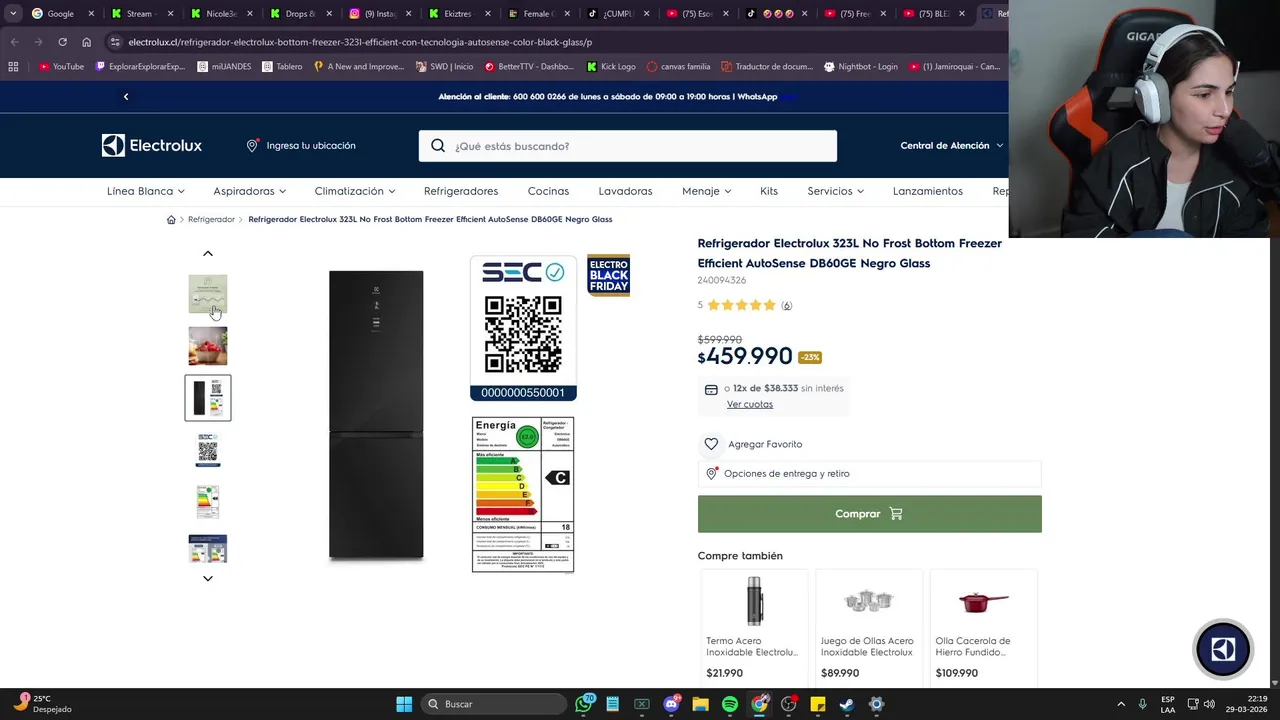Screen dimensions: 1280x720
Task: Expand the Servicios menu
Action: (x=836, y=191)
